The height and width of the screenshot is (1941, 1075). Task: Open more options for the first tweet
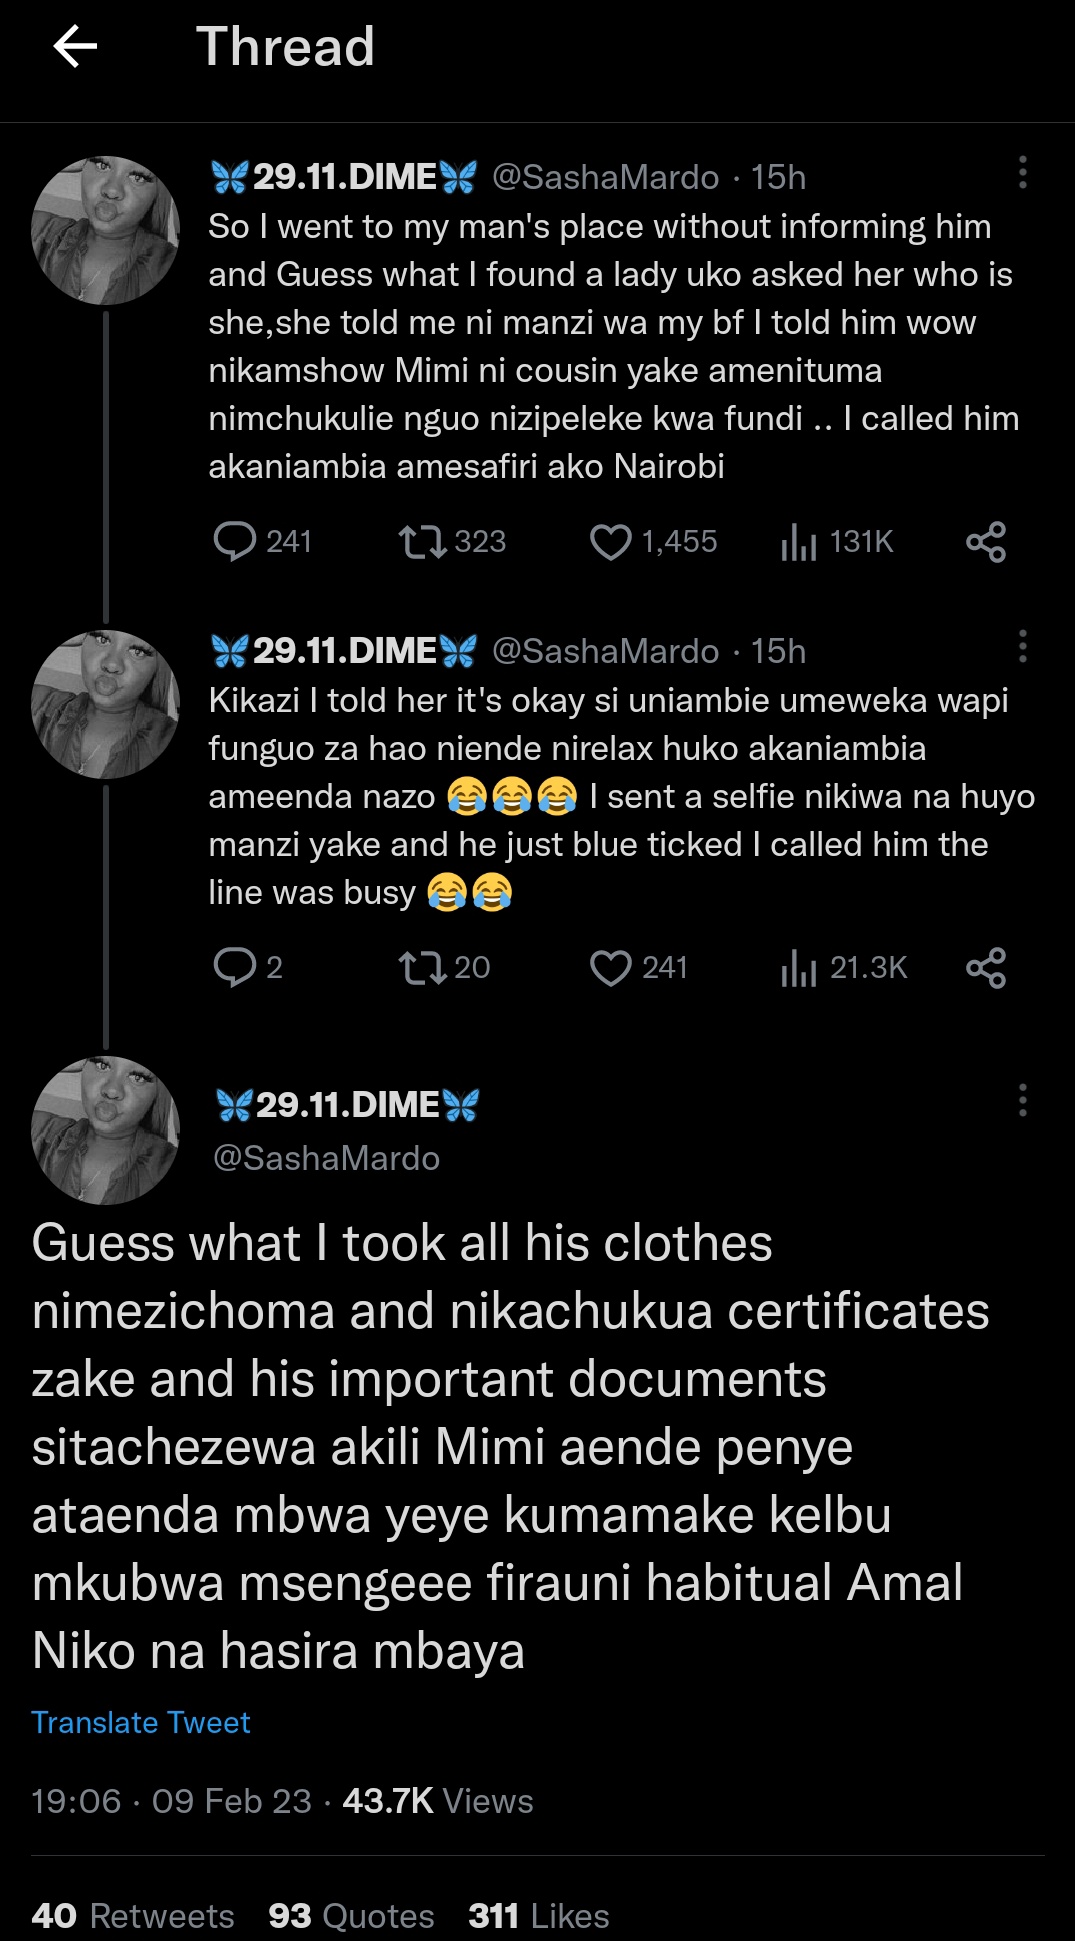[x=1022, y=173]
